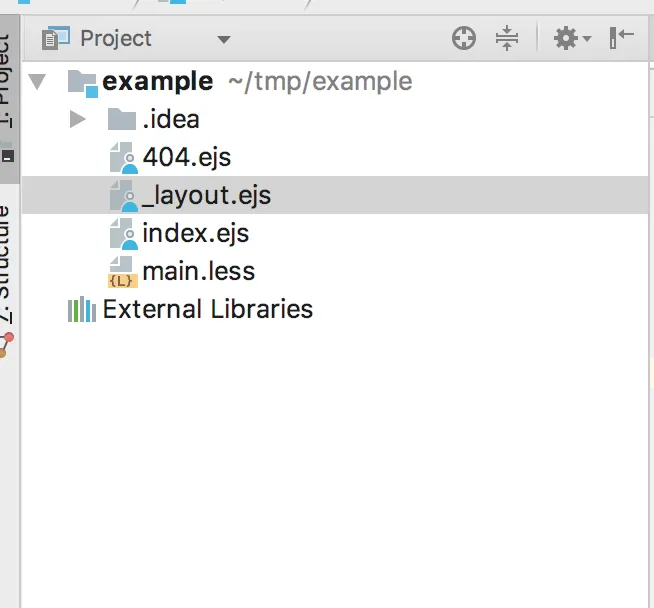
Task: Select the main.less file name
Action: 198,272
